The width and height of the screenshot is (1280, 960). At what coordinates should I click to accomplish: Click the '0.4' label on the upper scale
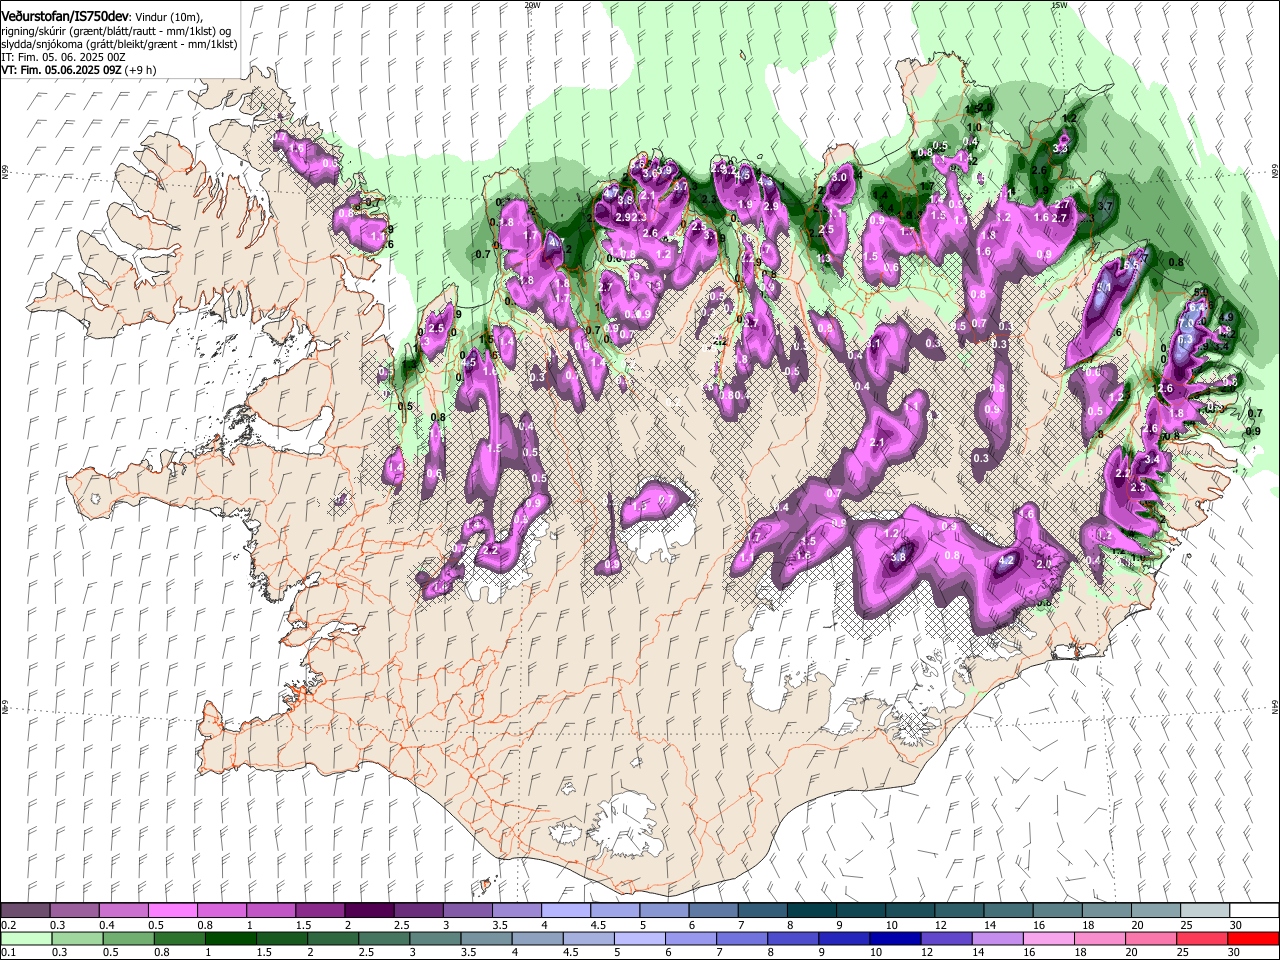[106, 925]
